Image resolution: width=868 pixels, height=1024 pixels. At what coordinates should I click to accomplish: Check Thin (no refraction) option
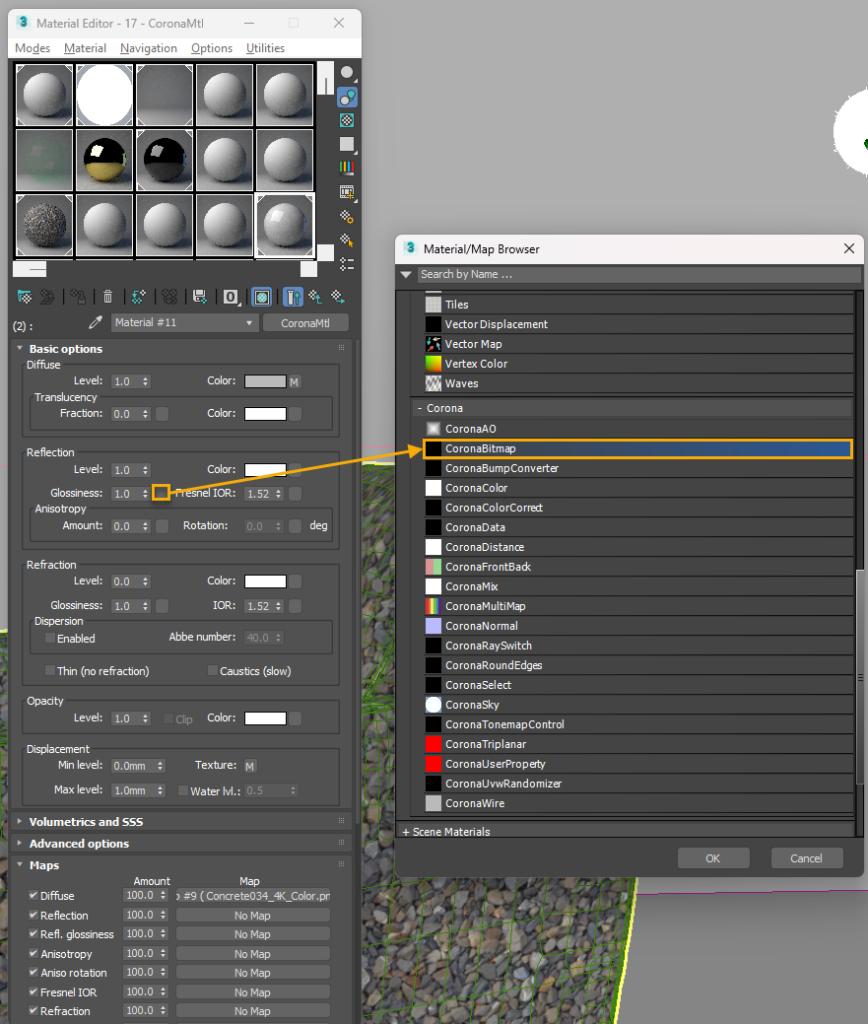pos(50,670)
